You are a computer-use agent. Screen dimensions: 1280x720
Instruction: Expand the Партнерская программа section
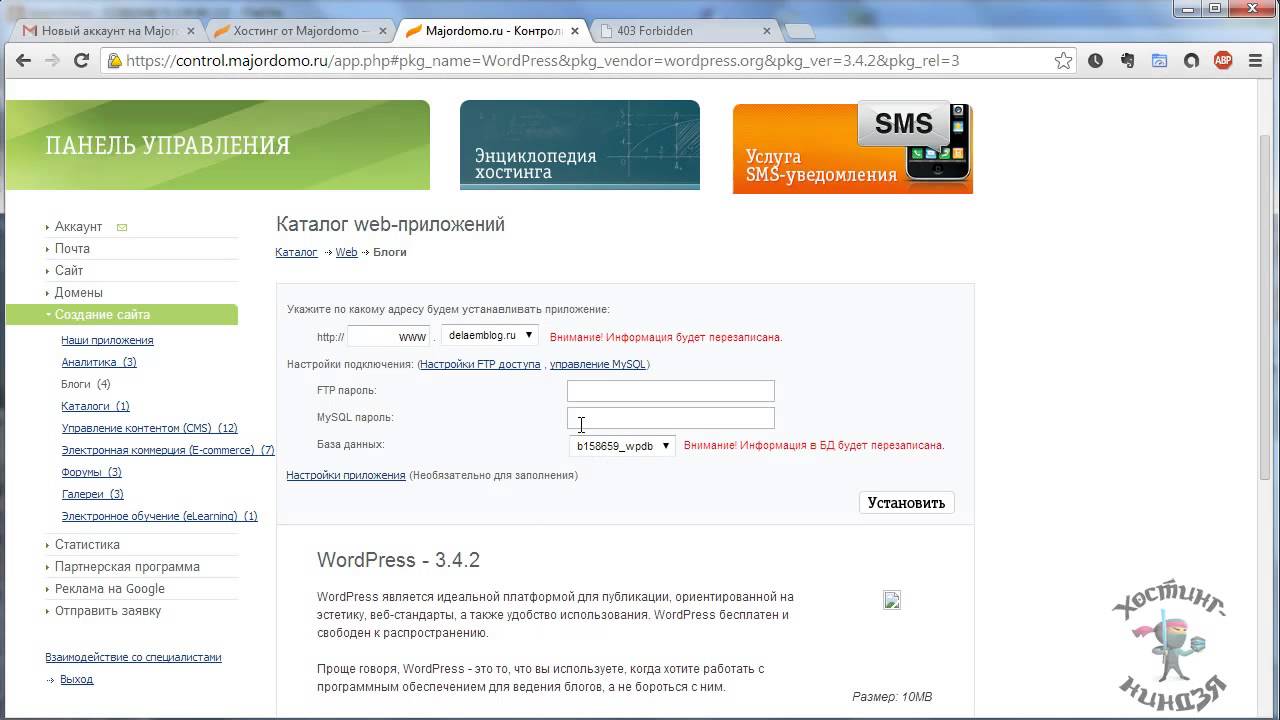point(127,567)
